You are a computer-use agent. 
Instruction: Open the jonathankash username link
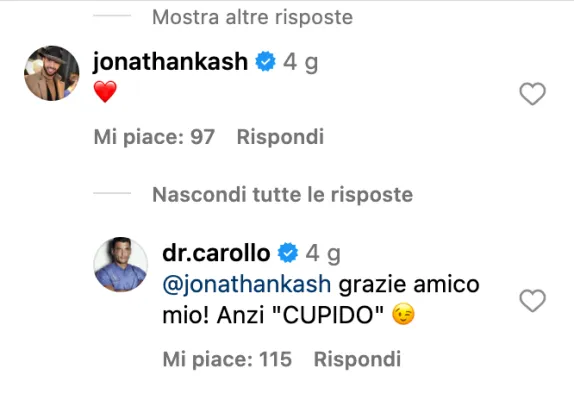click(170, 61)
